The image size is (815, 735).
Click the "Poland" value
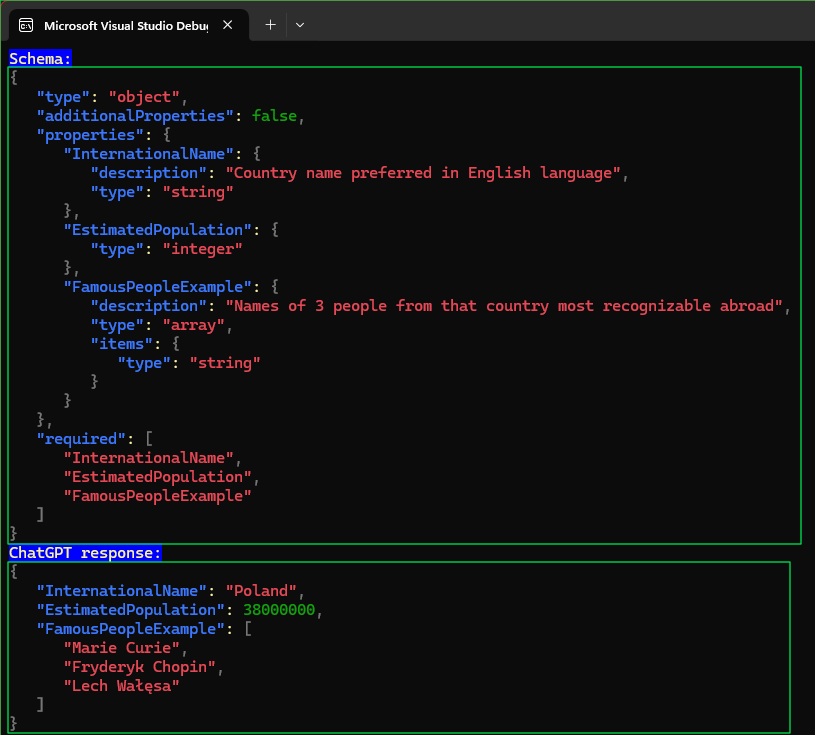click(x=261, y=591)
